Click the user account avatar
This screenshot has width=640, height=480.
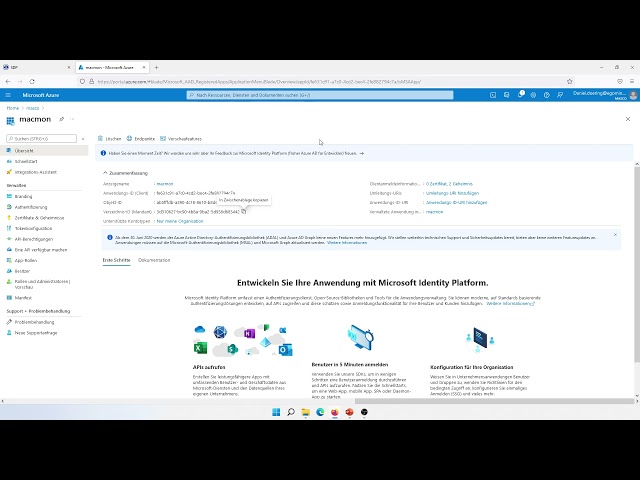[633, 95]
